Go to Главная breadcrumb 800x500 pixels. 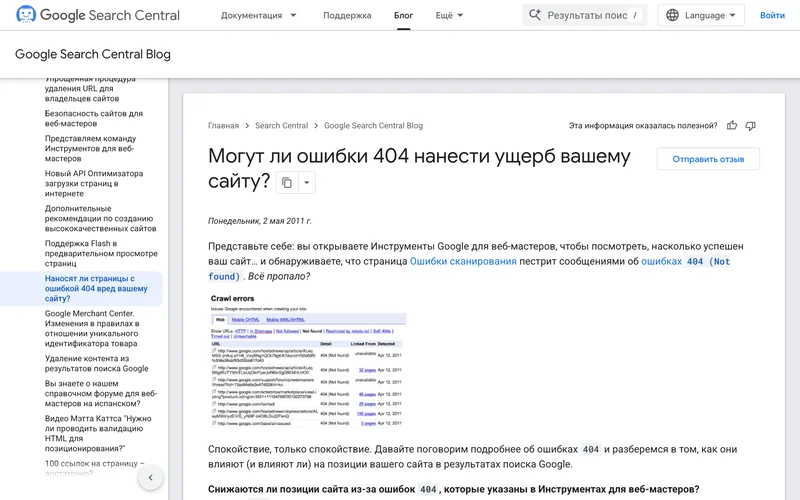coord(223,126)
